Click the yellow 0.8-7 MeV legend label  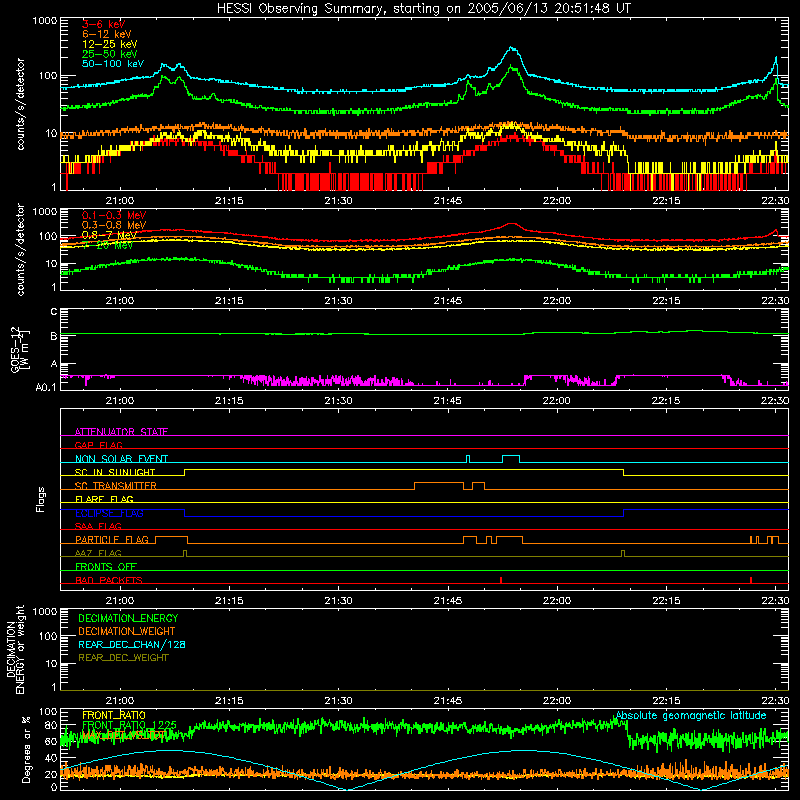coord(109,235)
